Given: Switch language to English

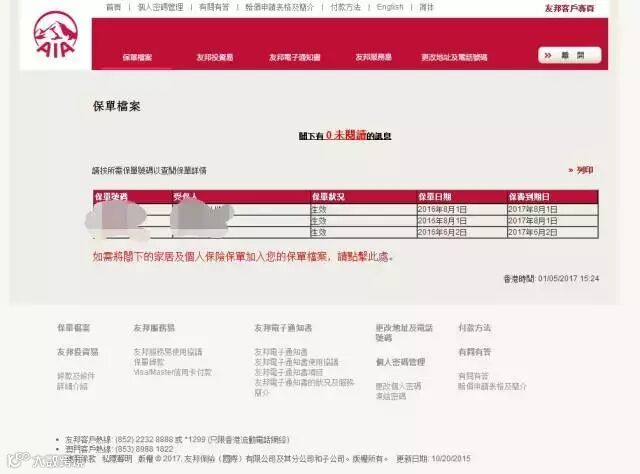Looking at the screenshot, I should click(x=390, y=7).
